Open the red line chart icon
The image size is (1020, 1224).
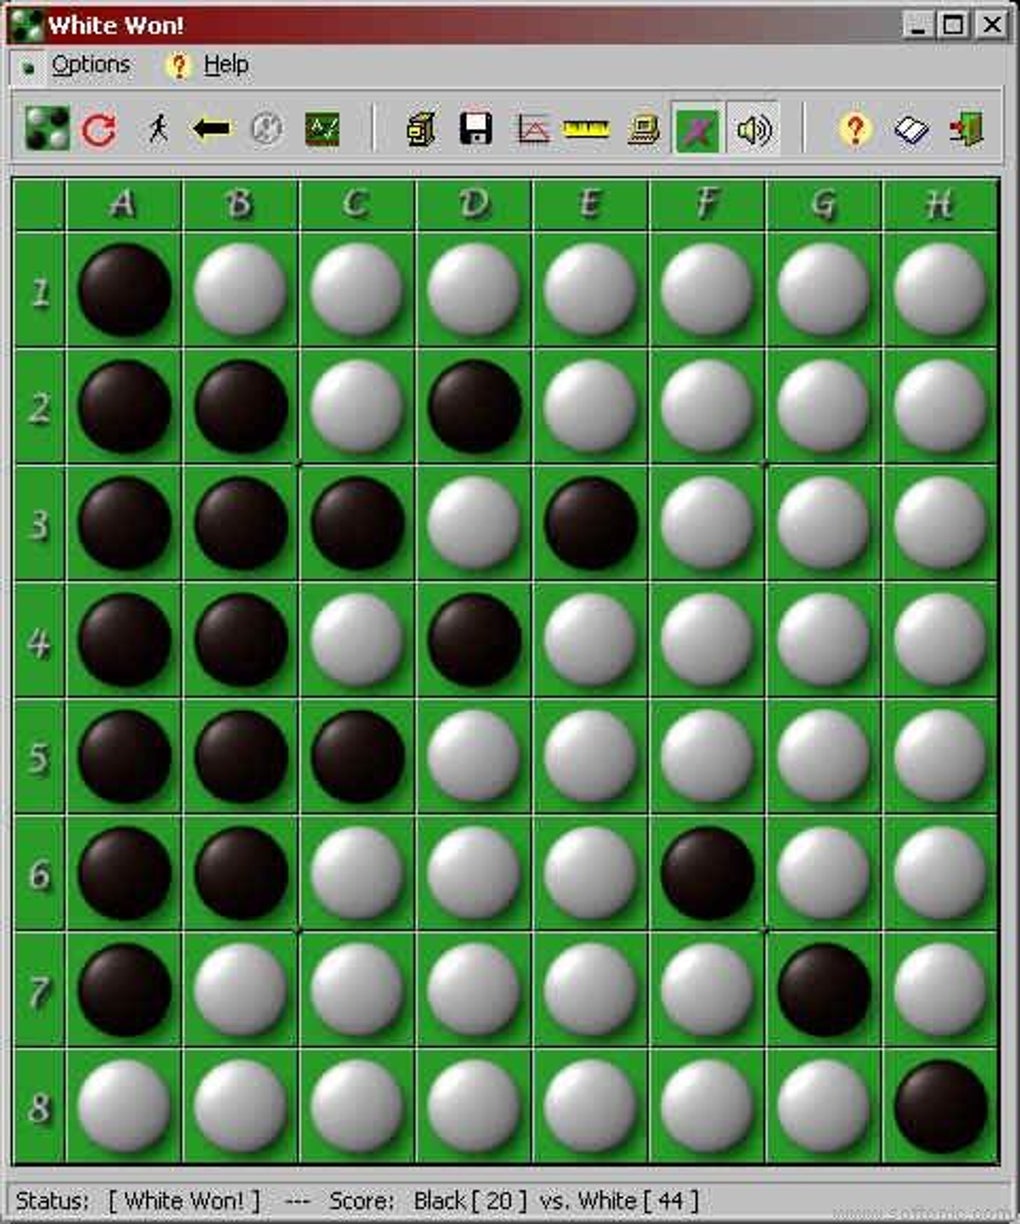[532, 129]
